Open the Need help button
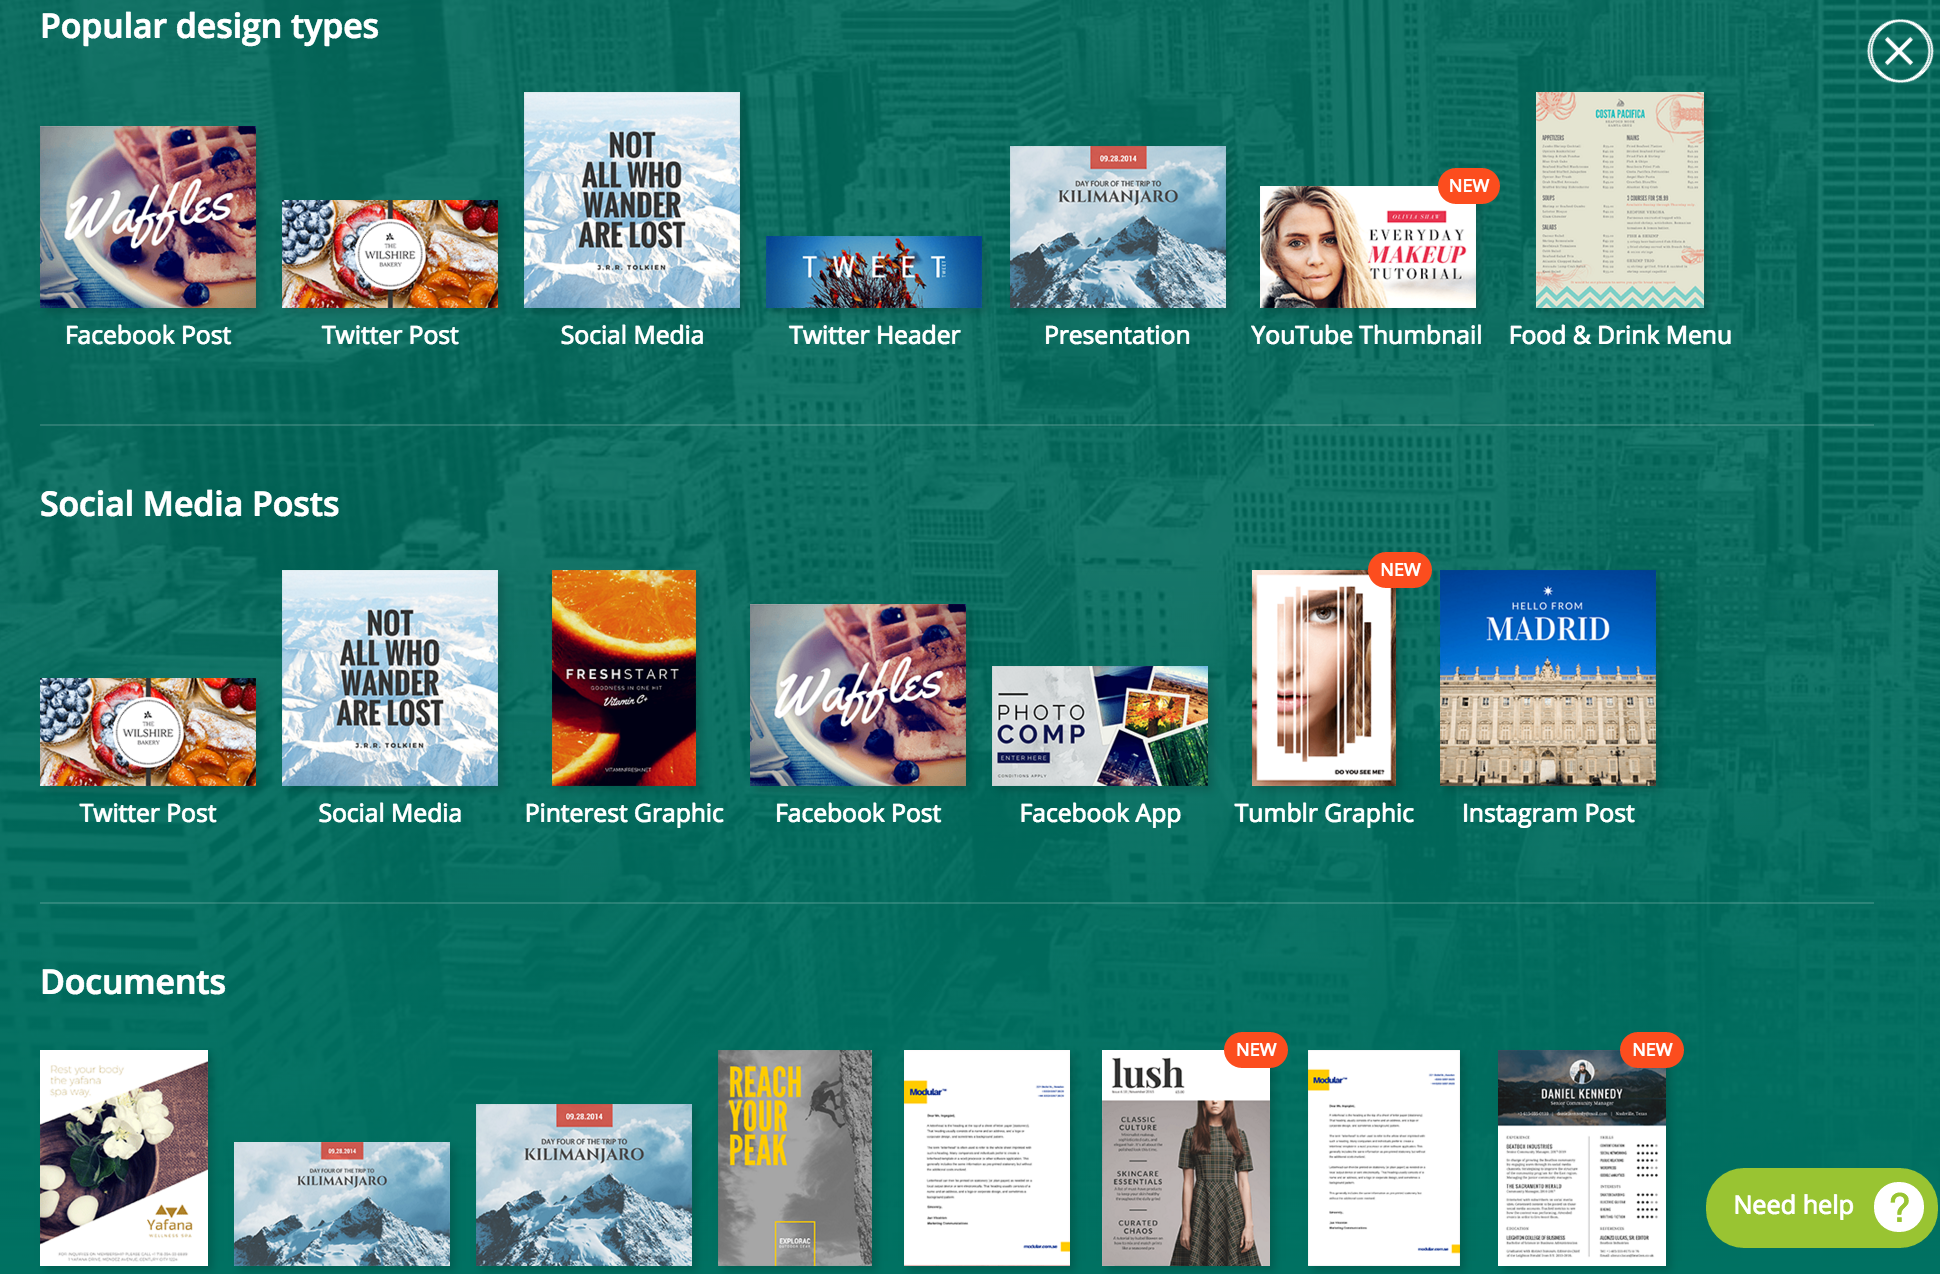This screenshot has width=1940, height=1274. click(x=1820, y=1207)
